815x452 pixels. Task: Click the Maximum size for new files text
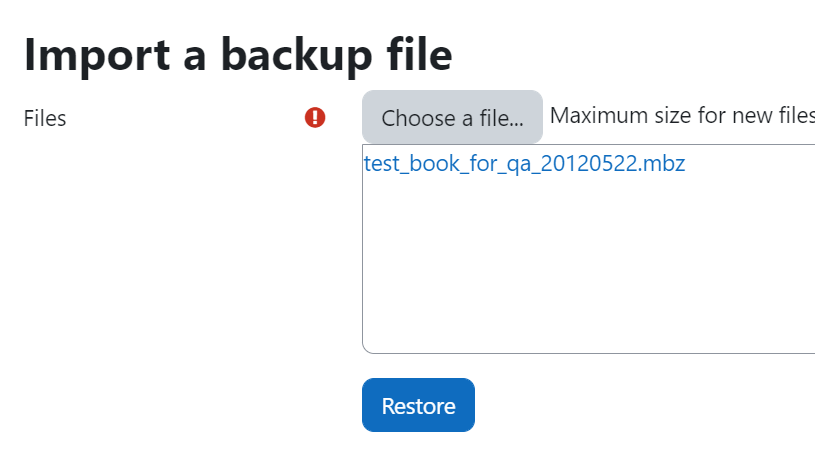click(x=682, y=115)
